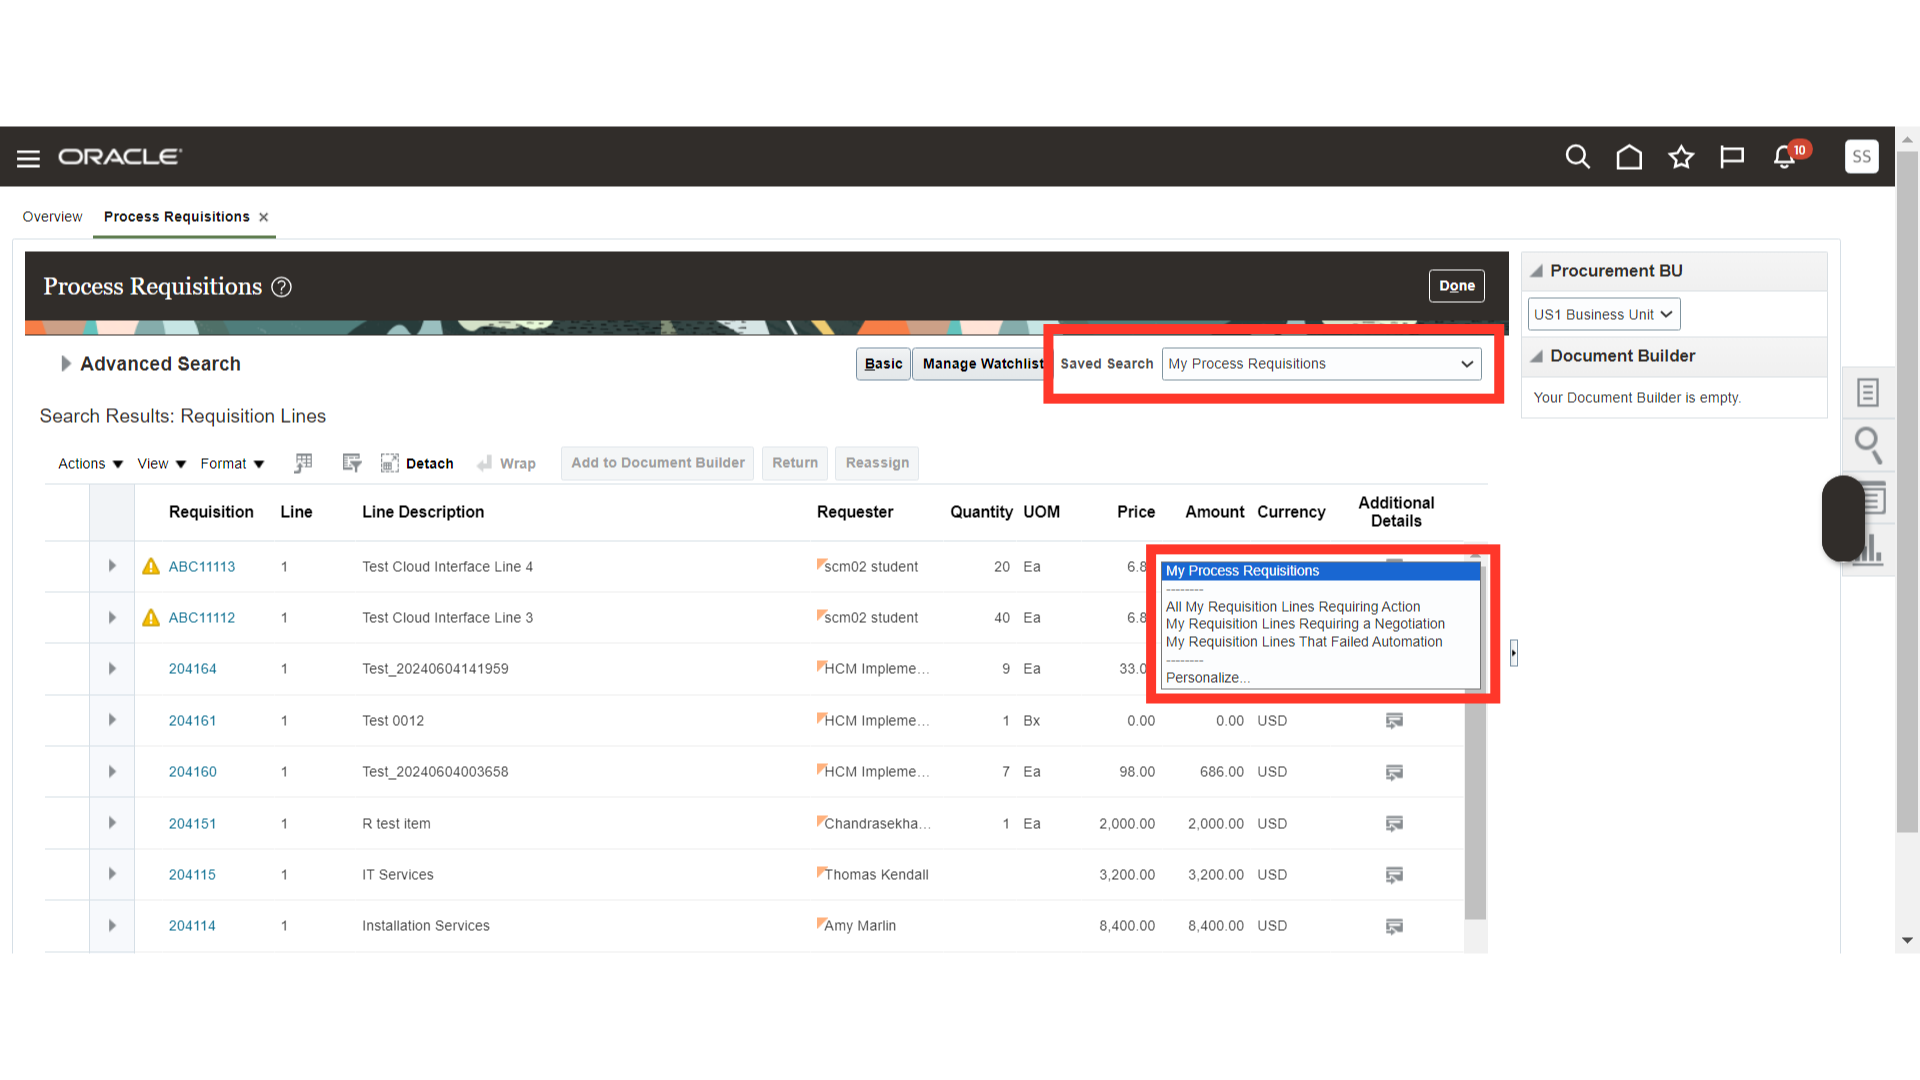
Task: Open the side panel search magnifier icon
Action: coord(1868,445)
